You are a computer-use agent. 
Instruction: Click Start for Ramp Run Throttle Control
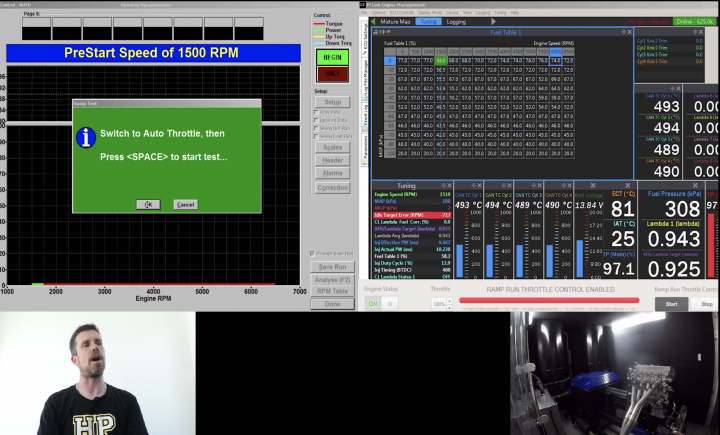pos(671,304)
